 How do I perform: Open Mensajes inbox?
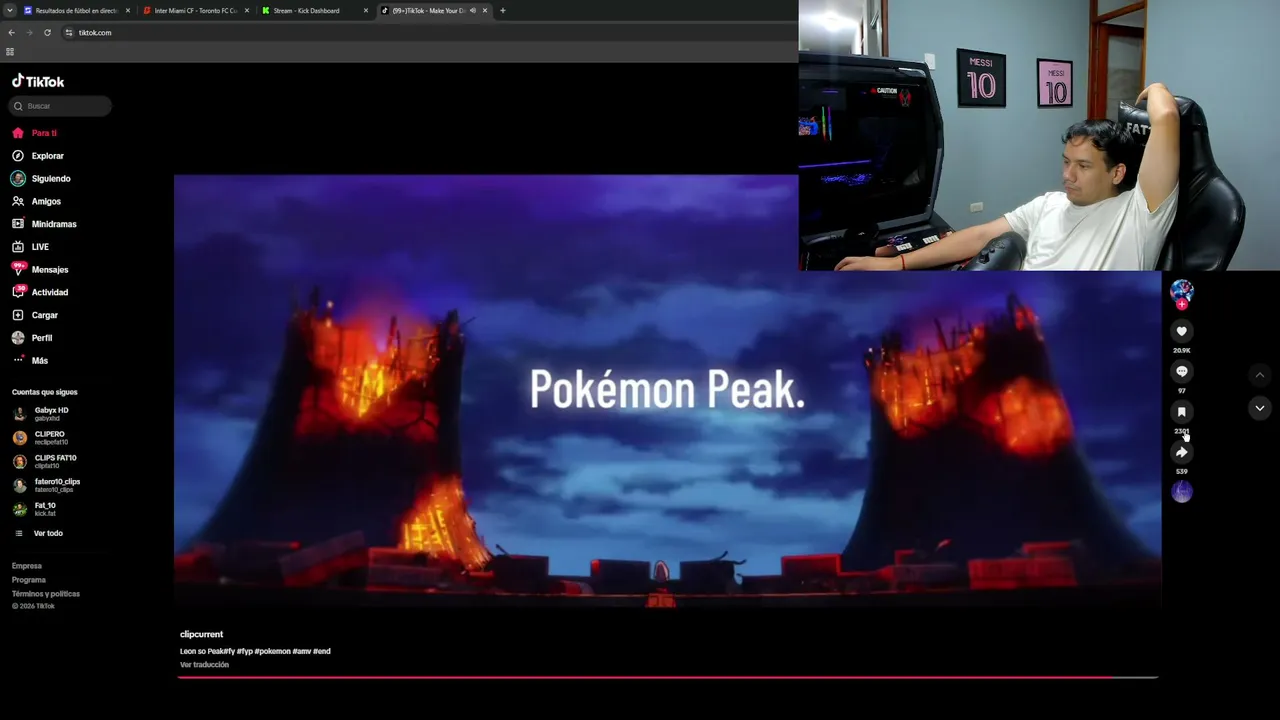point(50,270)
